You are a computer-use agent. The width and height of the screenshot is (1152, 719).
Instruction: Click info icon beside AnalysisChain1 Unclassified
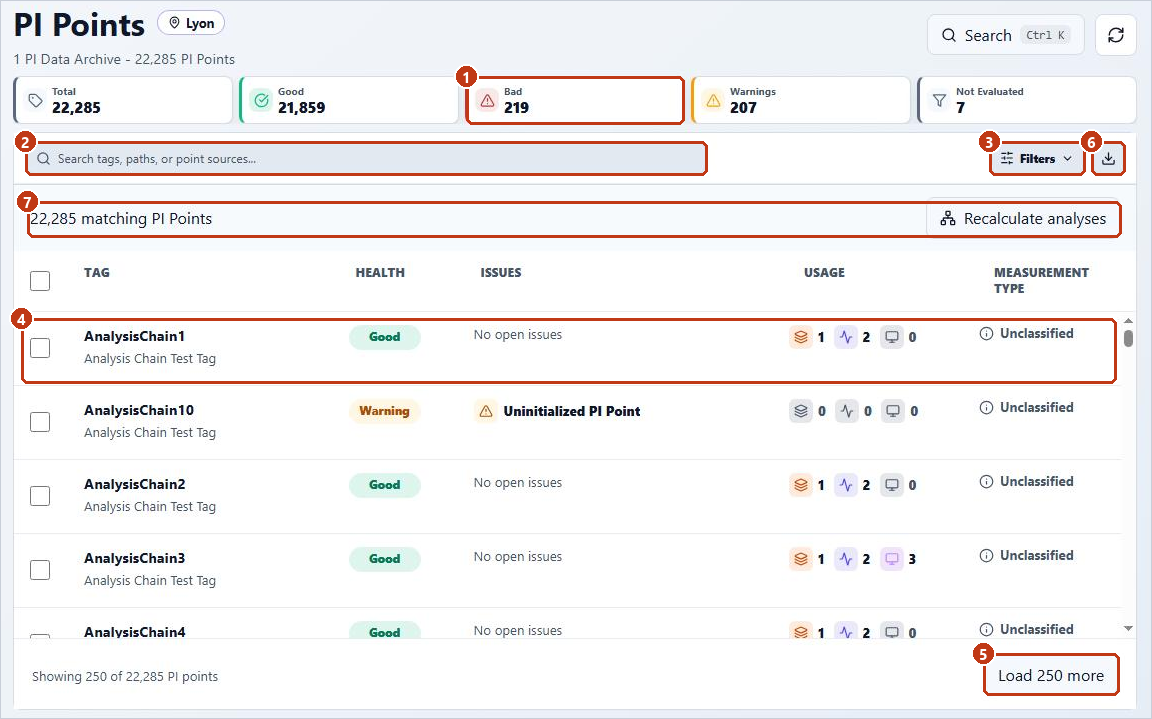click(987, 333)
